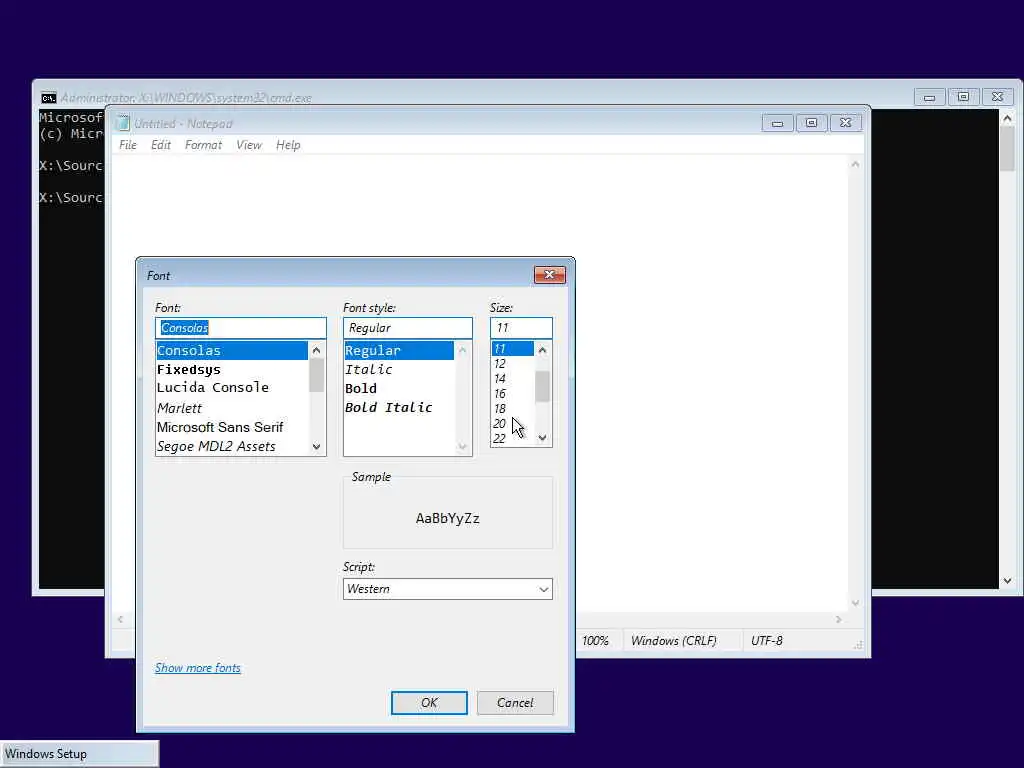
Task: Select size 18 in size list
Action: pyautogui.click(x=513, y=409)
